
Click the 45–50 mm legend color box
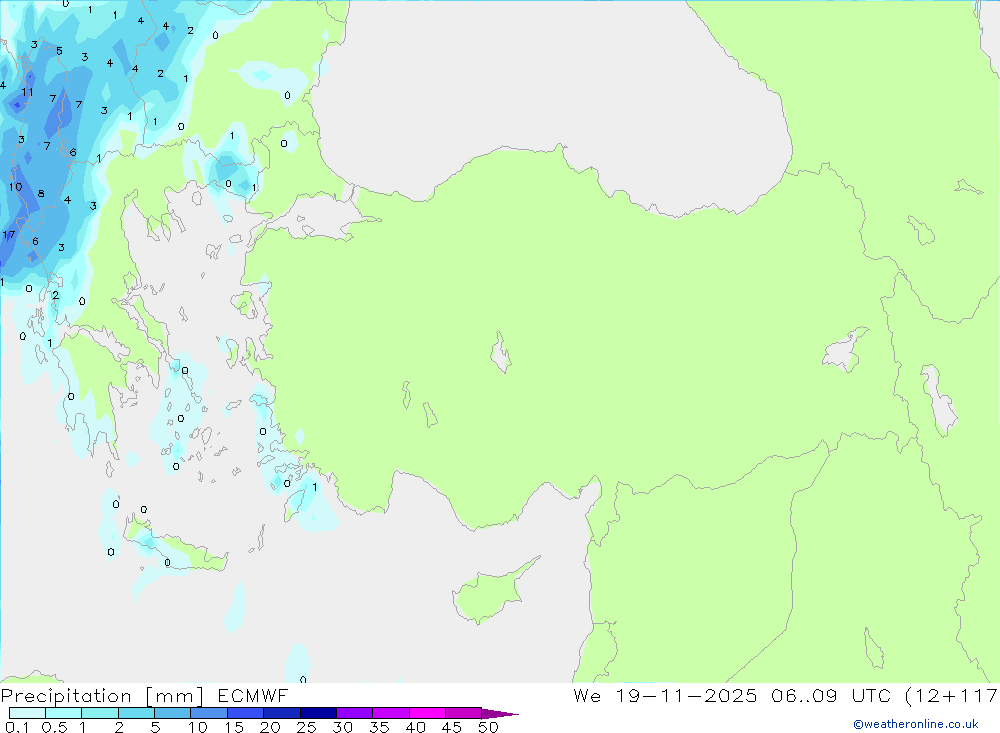tap(463, 713)
